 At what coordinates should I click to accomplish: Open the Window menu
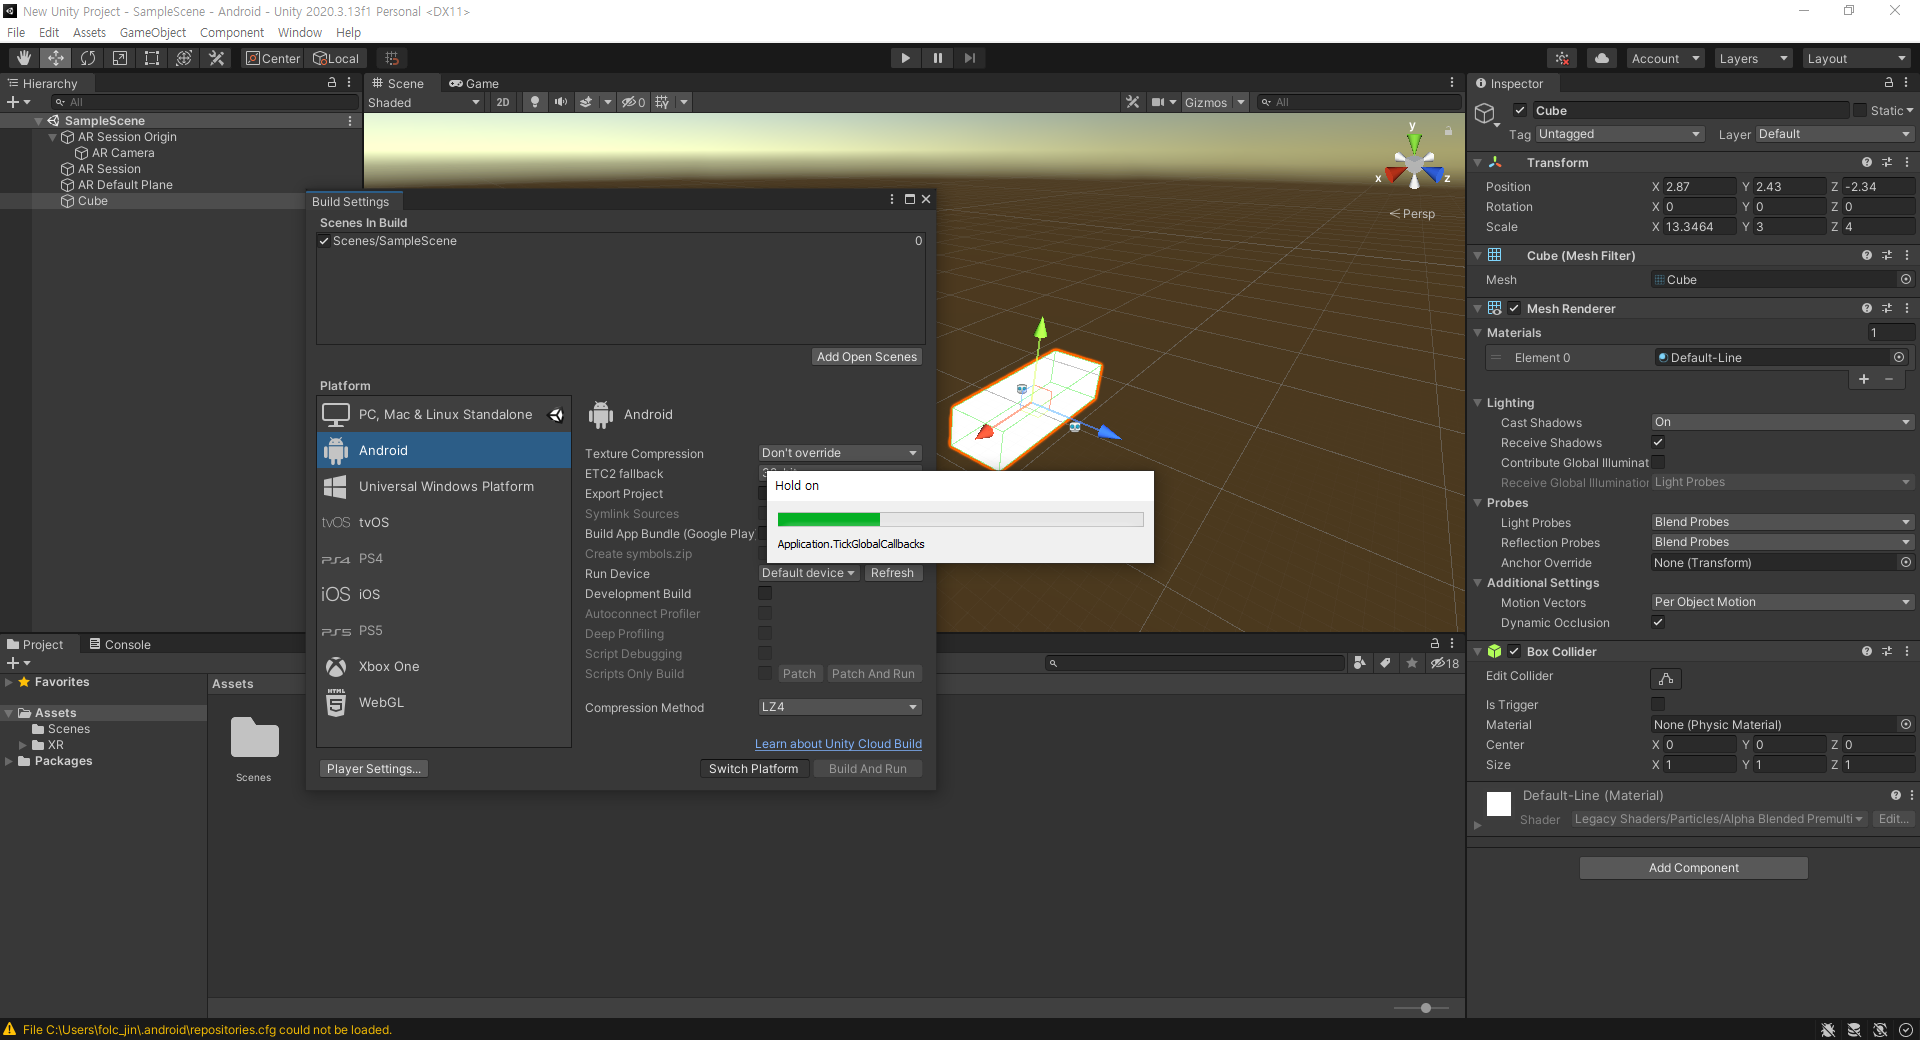click(x=300, y=32)
